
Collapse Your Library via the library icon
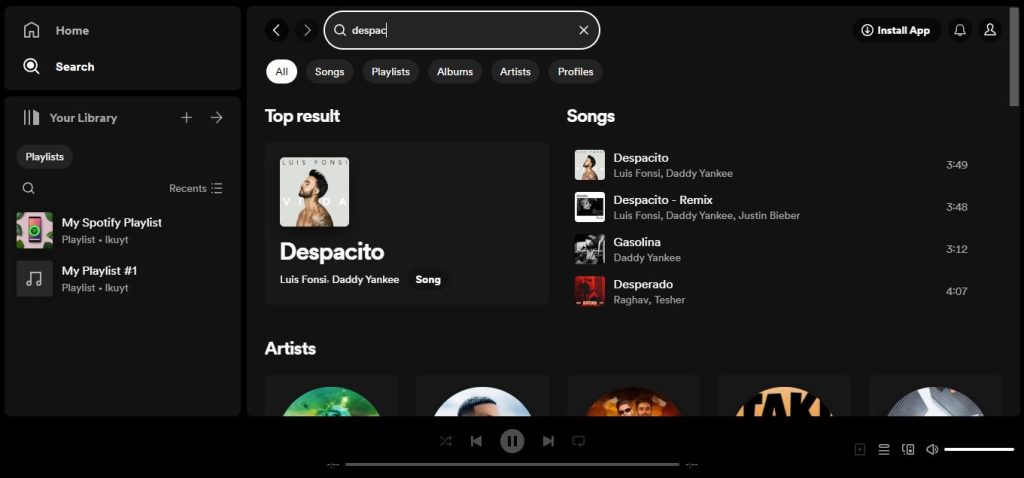coord(31,118)
